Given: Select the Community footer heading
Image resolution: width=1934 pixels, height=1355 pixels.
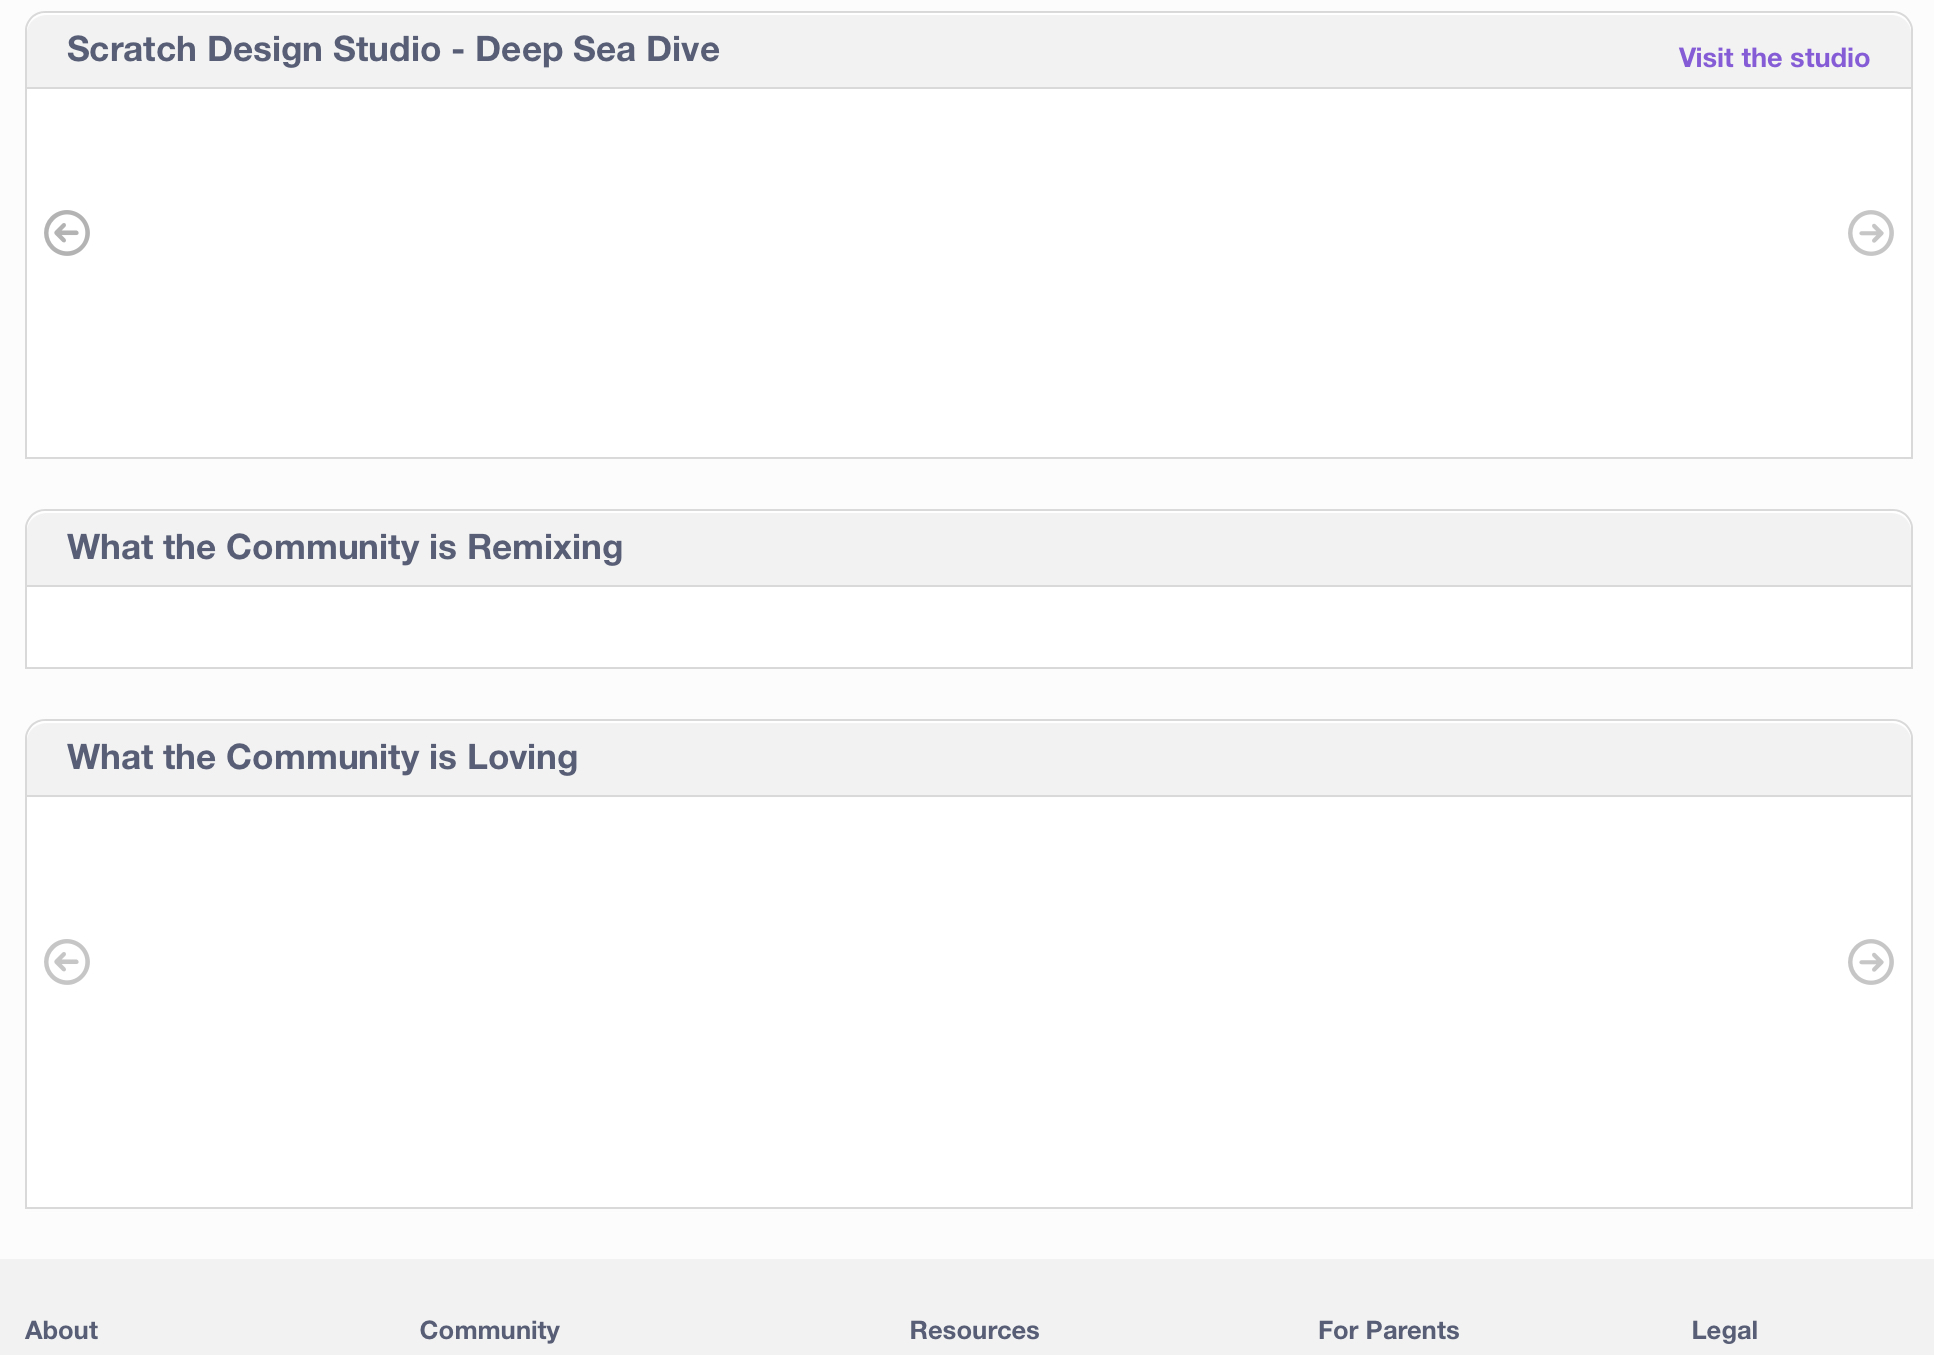Looking at the screenshot, I should click(x=489, y=1330).
